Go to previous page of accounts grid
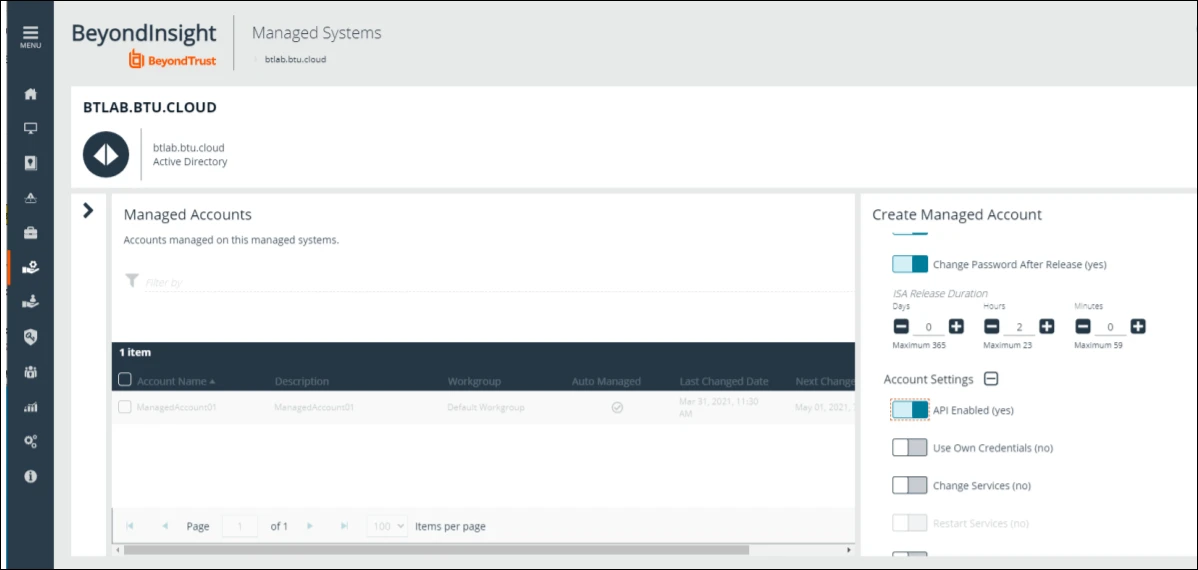 [x=165, y=526]
